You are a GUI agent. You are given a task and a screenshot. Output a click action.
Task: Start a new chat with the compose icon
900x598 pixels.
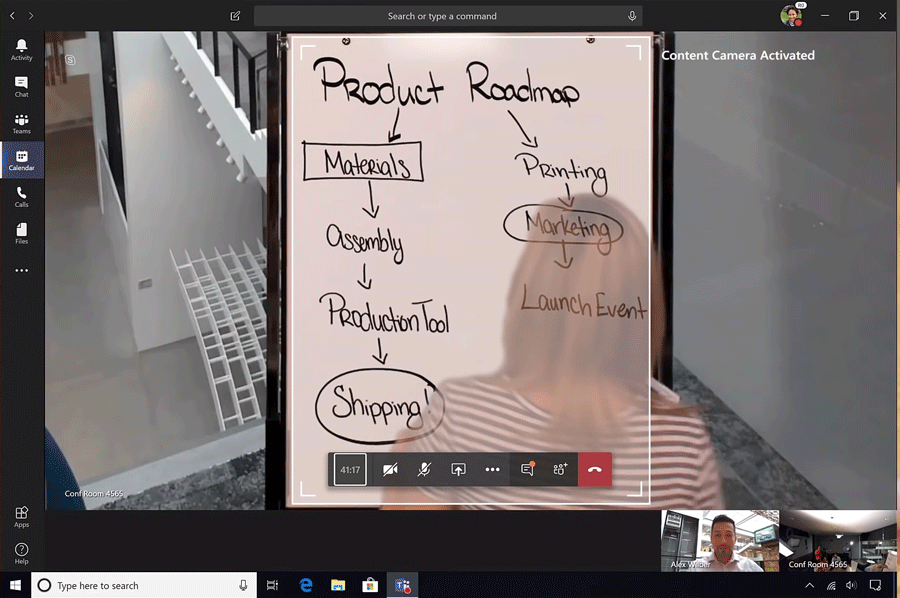235,16
